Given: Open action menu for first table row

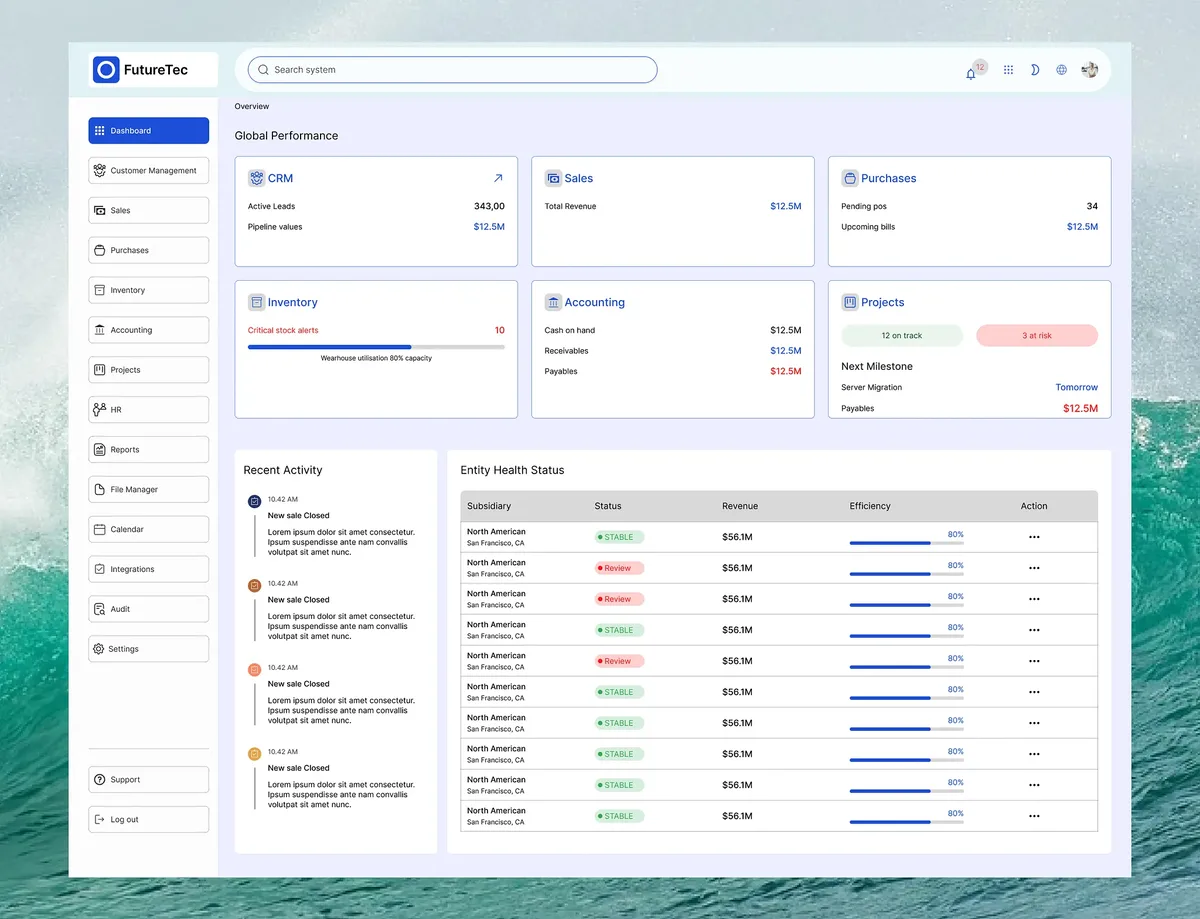Looking at the screenshot, I should (1034, 537).
